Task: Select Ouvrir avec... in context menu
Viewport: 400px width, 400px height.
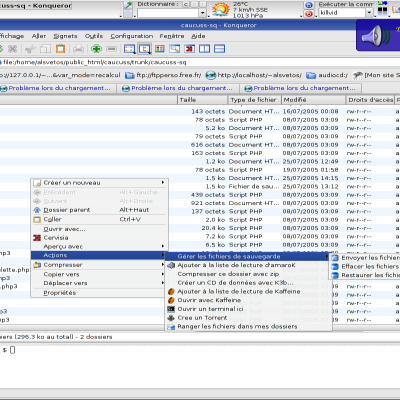Action: tap(99, 229)
